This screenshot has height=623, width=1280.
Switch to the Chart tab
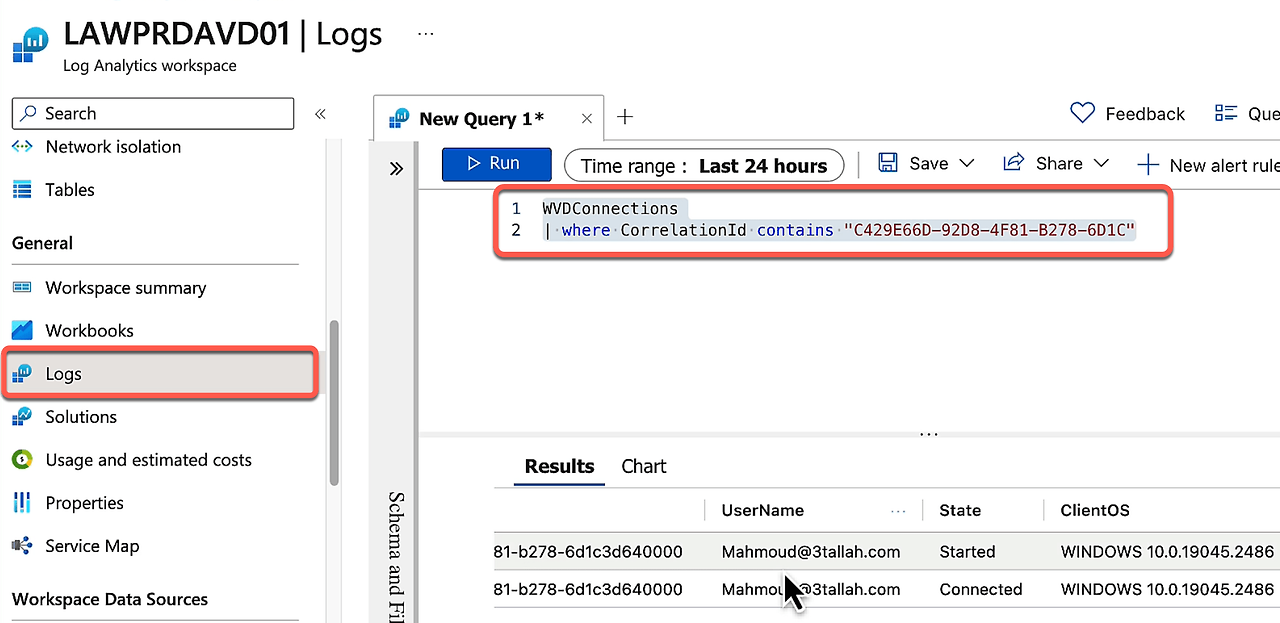(644, 467)
